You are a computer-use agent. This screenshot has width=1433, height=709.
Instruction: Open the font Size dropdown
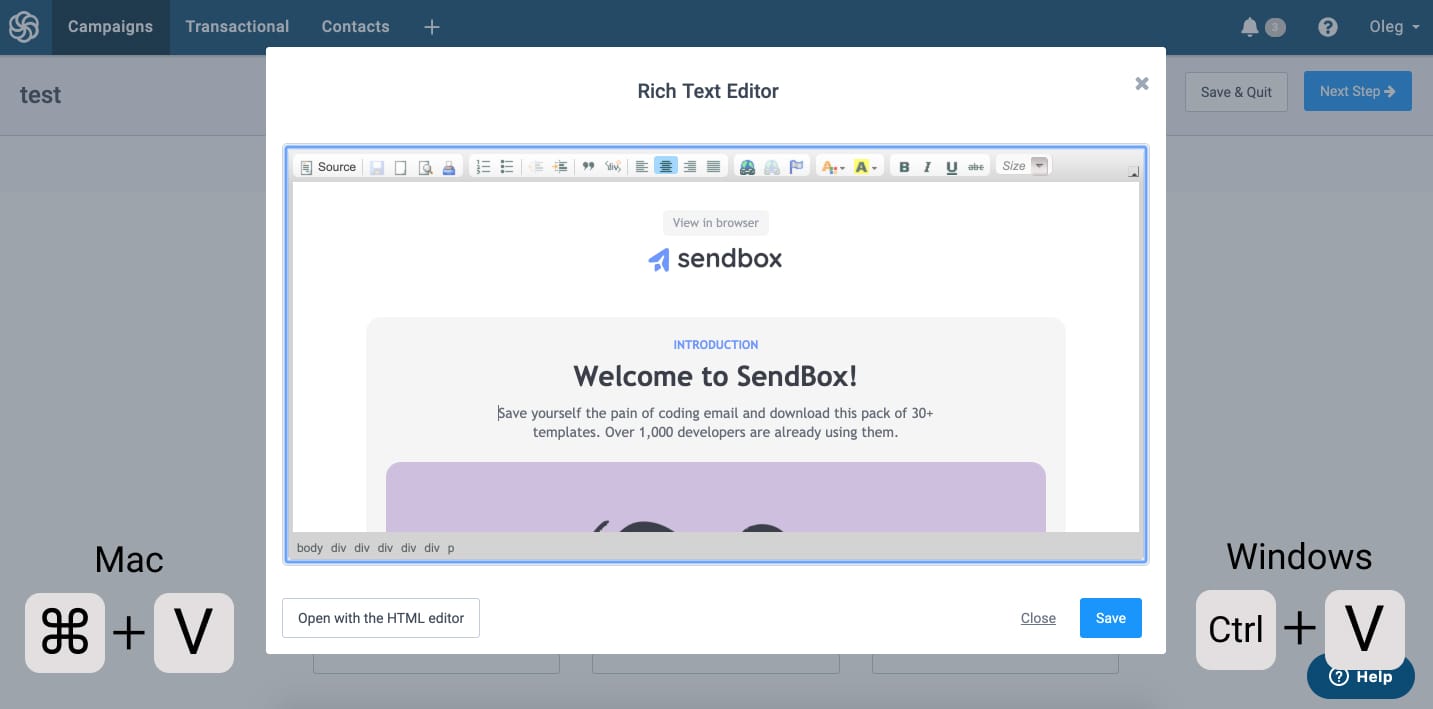(1024, 166)
